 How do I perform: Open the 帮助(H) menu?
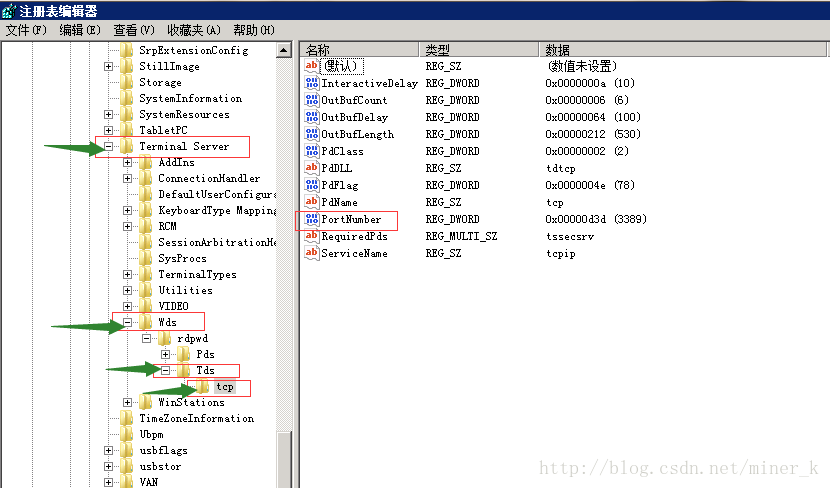[x=254, y=30]
